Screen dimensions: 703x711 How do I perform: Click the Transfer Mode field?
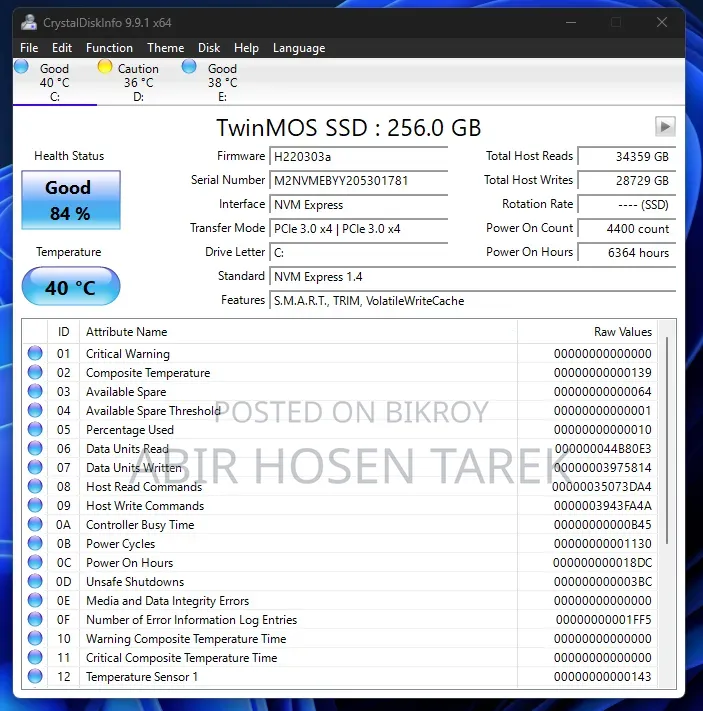tap(359, 229)
